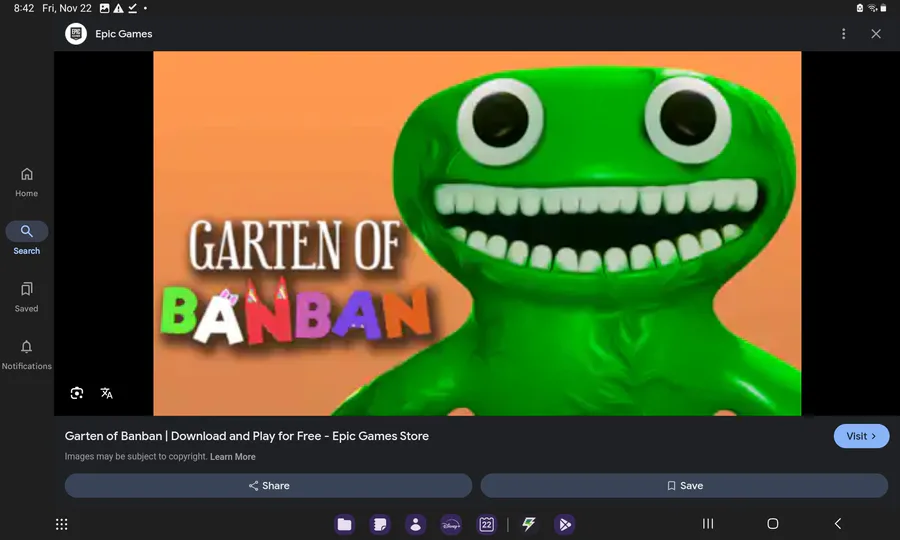This screenshot has width=900, height=540.
Task: Open the checkmark task status icon
Action: point(133,8)
